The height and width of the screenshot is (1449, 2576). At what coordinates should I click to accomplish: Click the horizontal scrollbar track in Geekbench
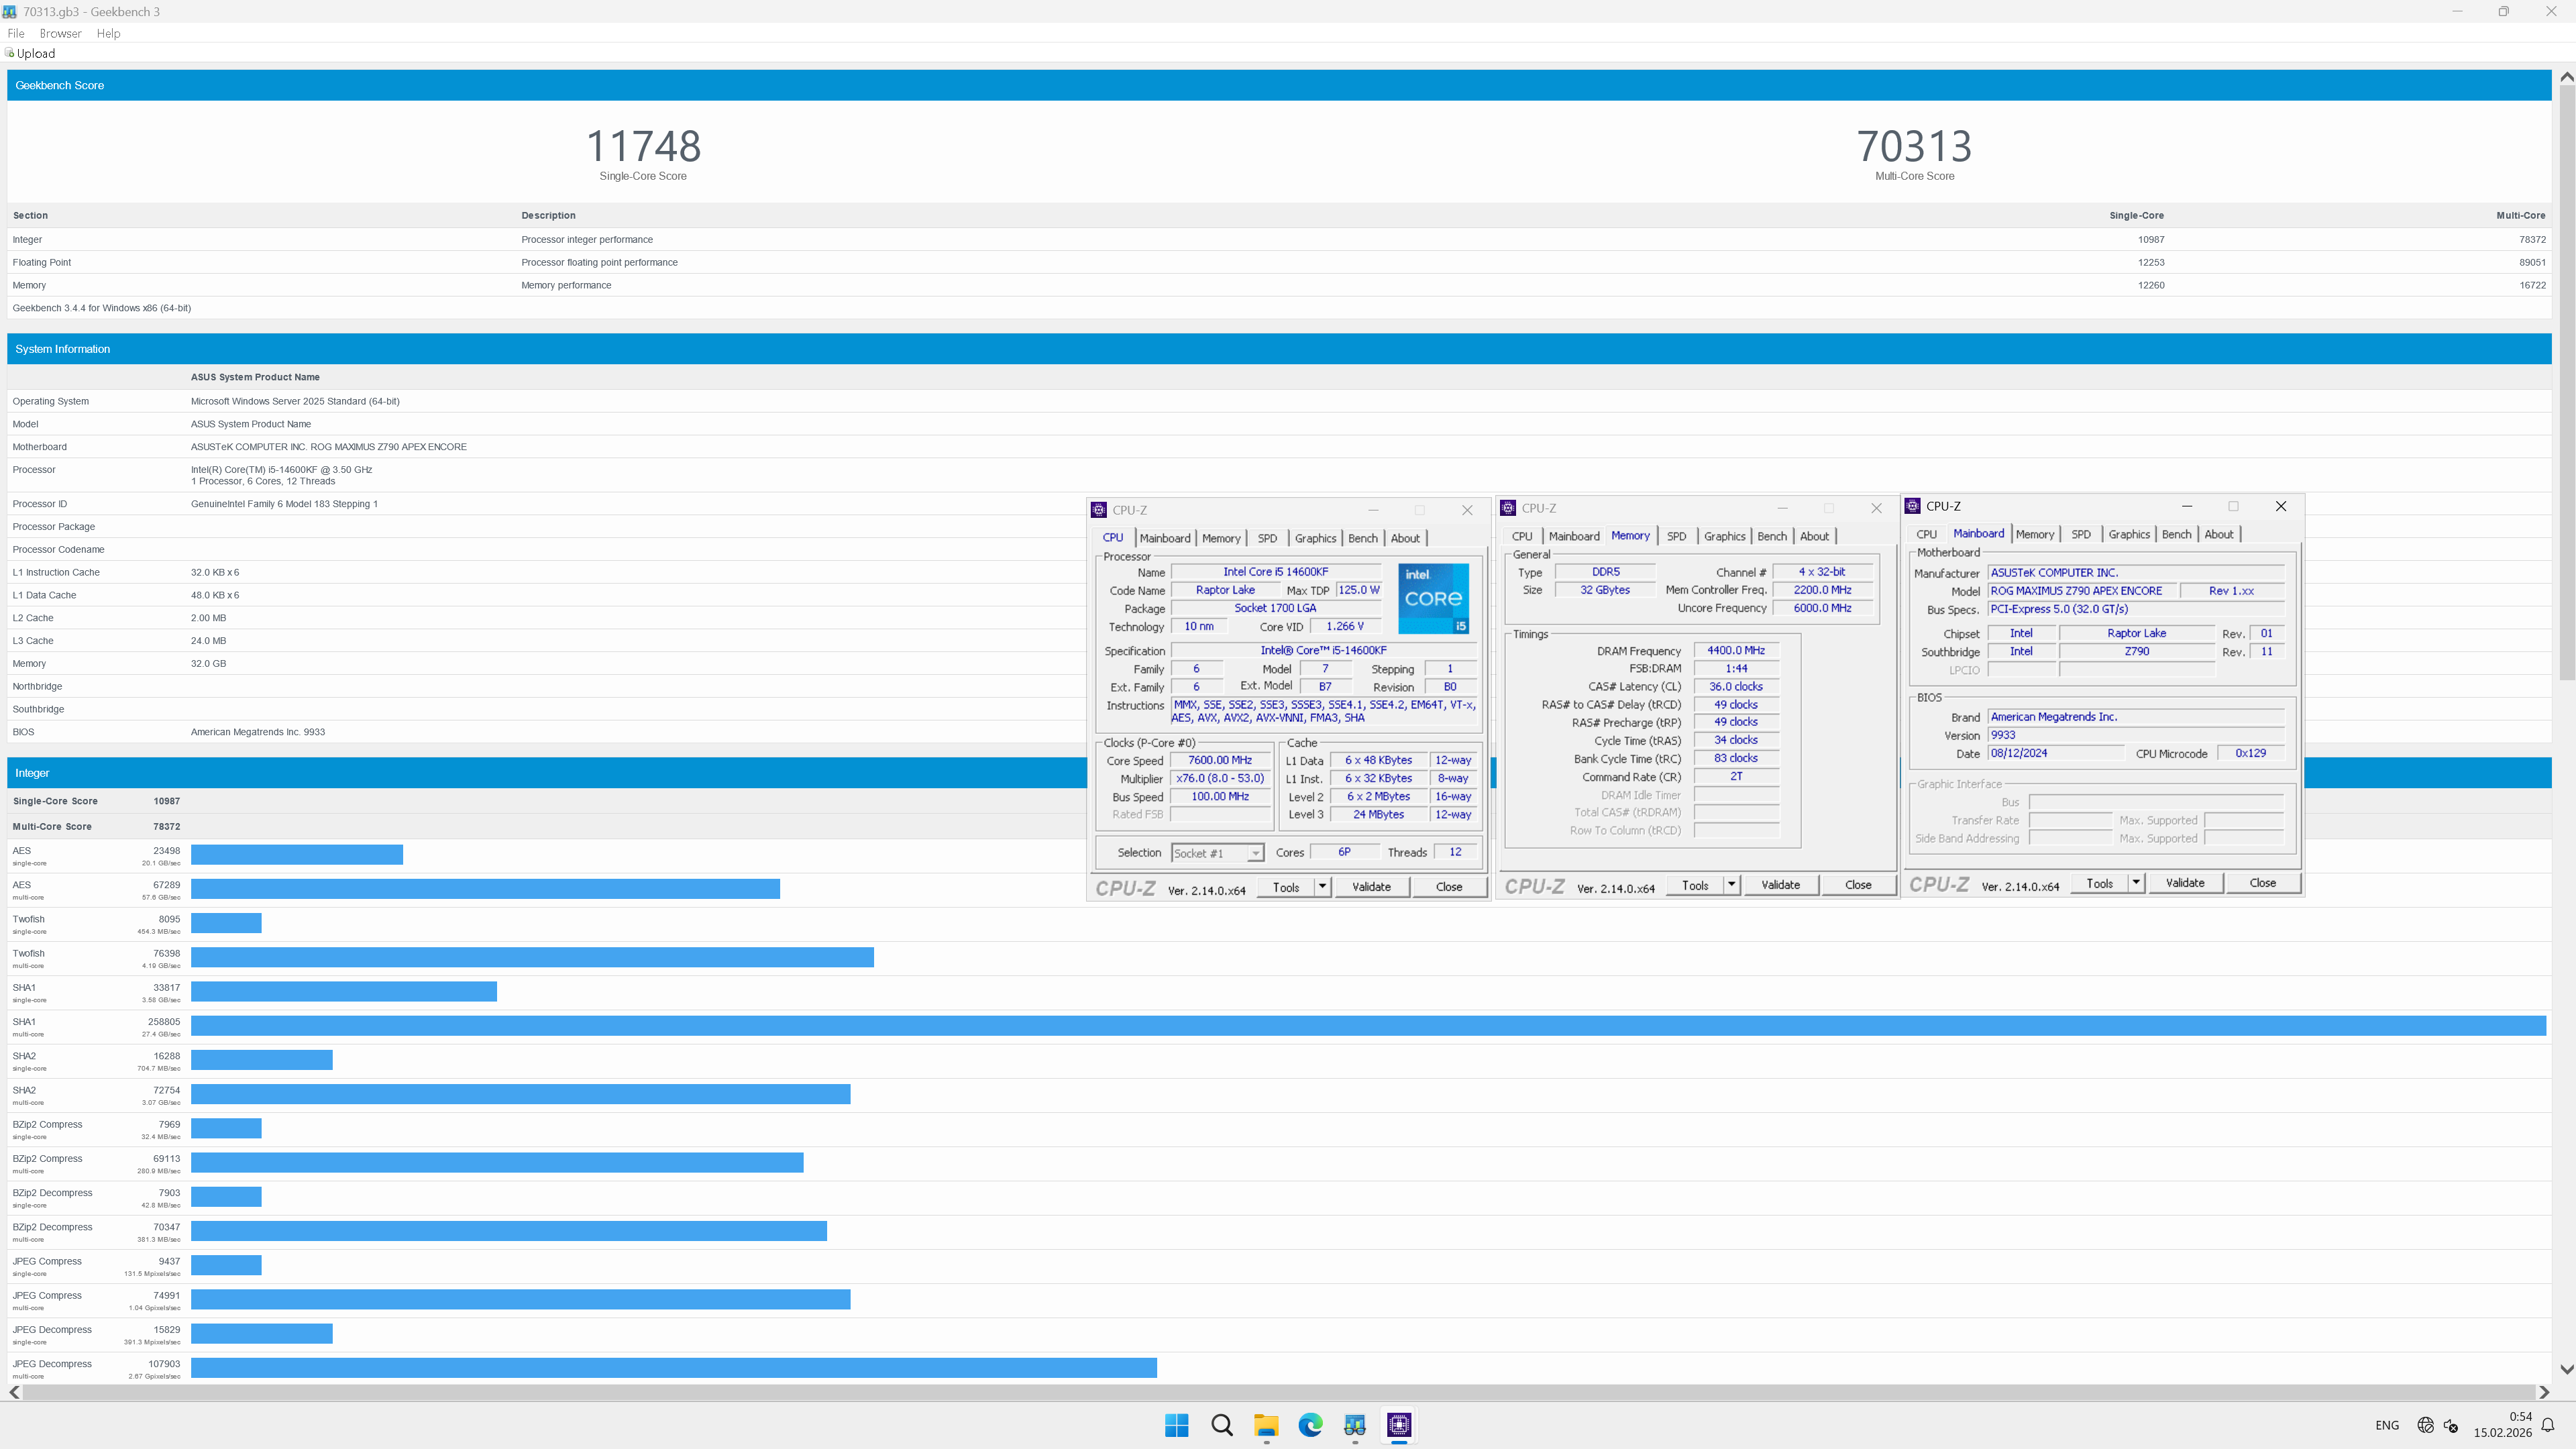1279,1392
